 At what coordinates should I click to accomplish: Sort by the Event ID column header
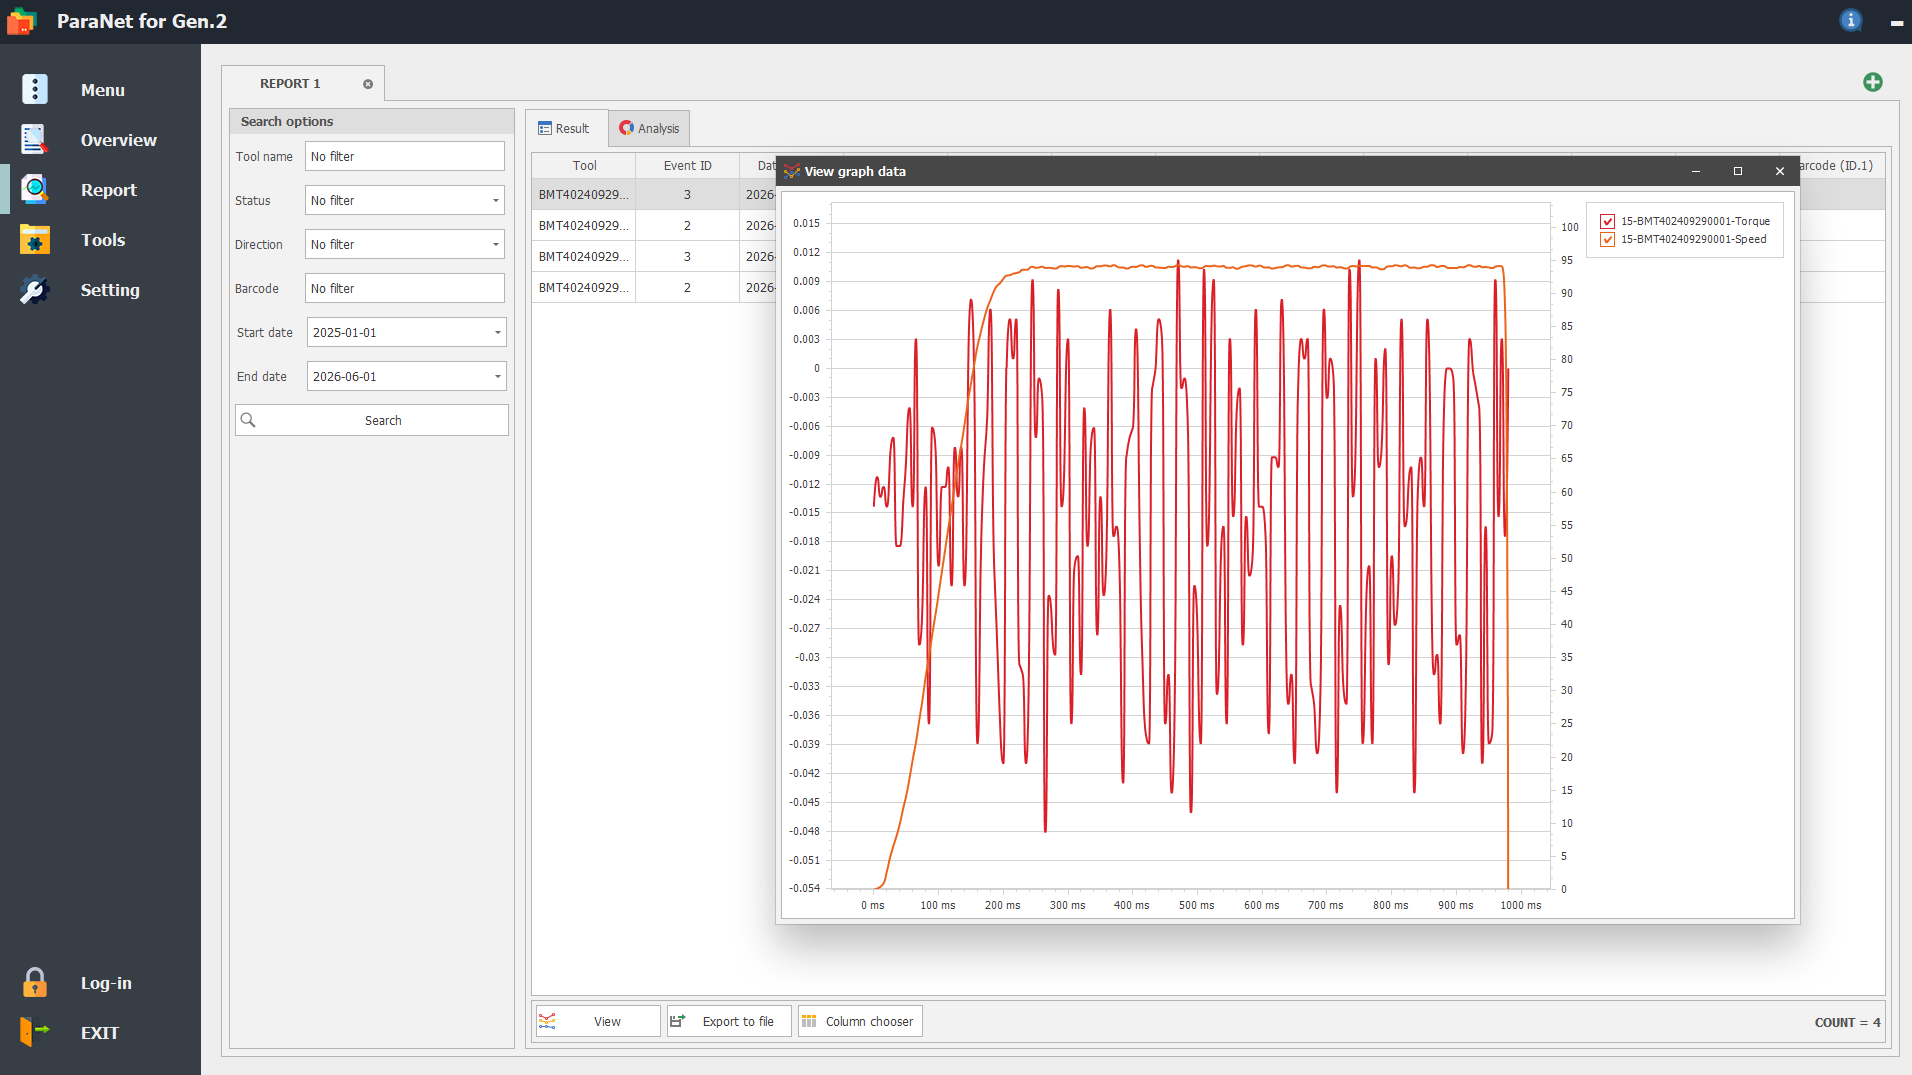(687, 166)
